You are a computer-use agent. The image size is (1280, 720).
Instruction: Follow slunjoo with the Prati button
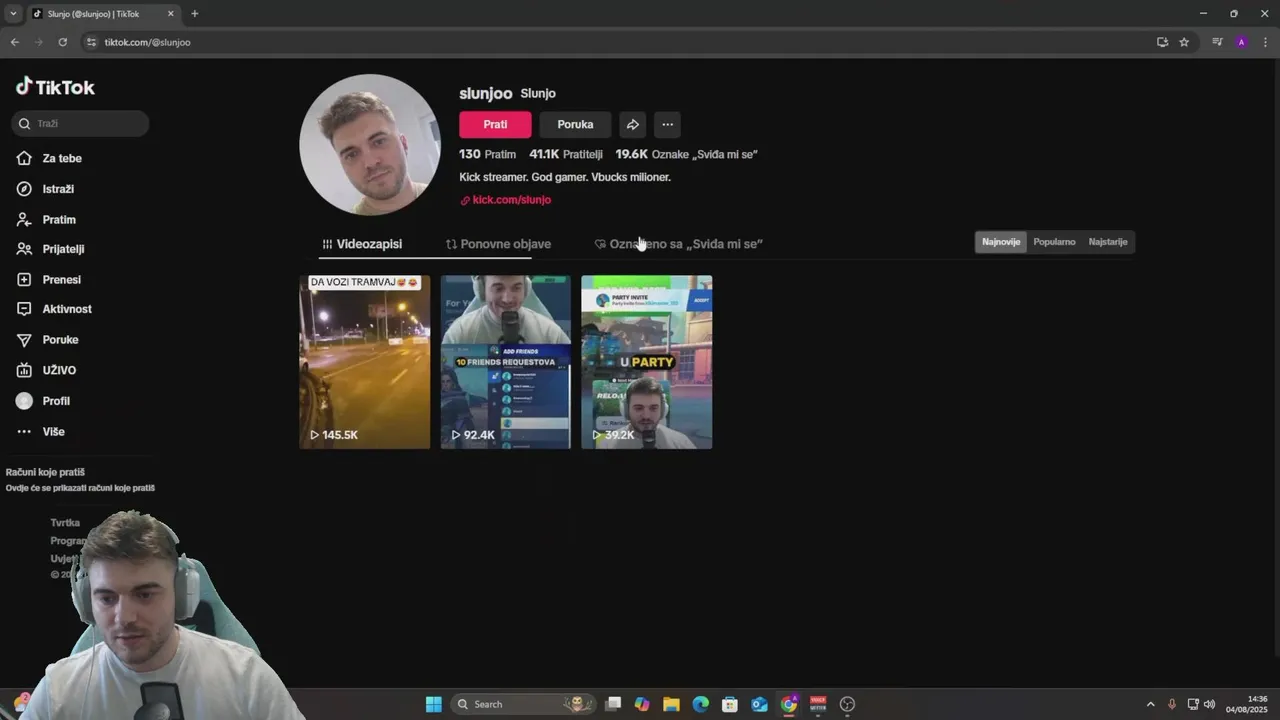(495, 124)
